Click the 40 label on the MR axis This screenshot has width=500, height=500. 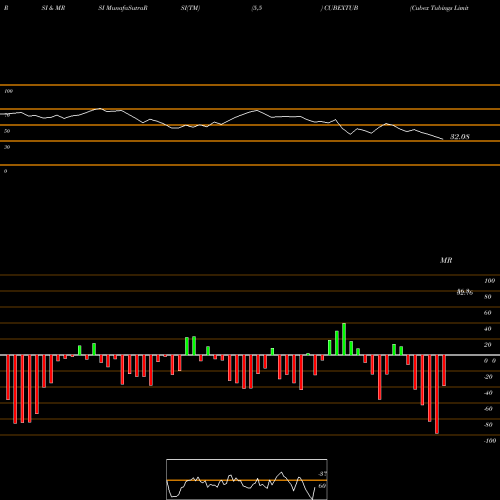point(487,329)
